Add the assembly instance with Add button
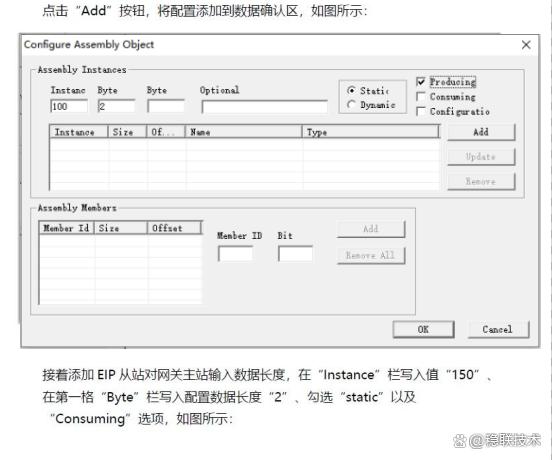This screenshot has width=552, height=460. pos(481,132)
